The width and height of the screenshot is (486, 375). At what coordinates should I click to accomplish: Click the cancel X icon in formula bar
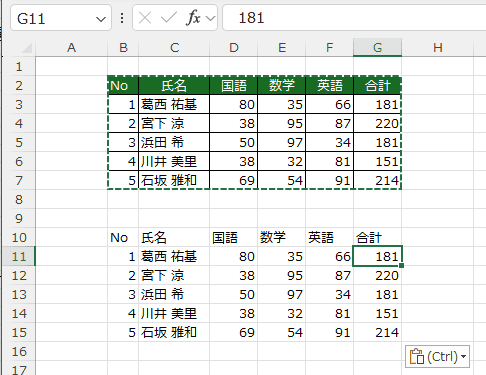[145, 18]
